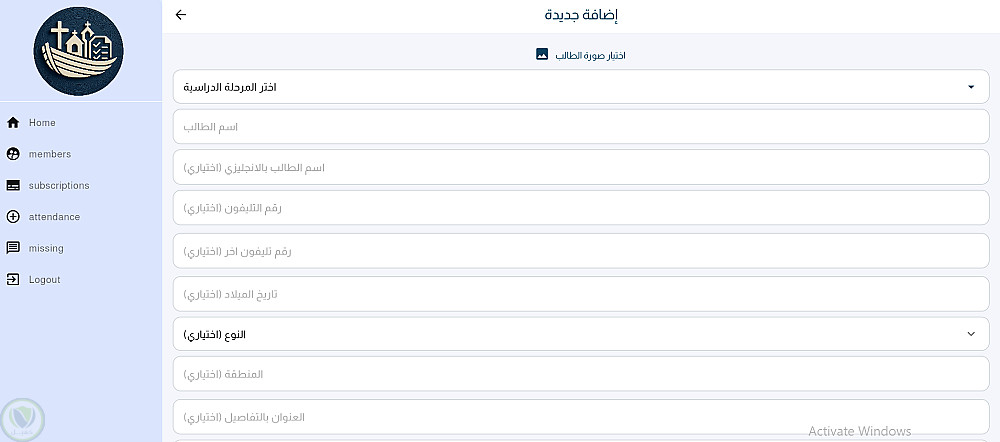Image resolution: width=1000 pixels, height=442 pixels.
Task: Click the missing chat-bubble icon
Action: pos(13,248)
